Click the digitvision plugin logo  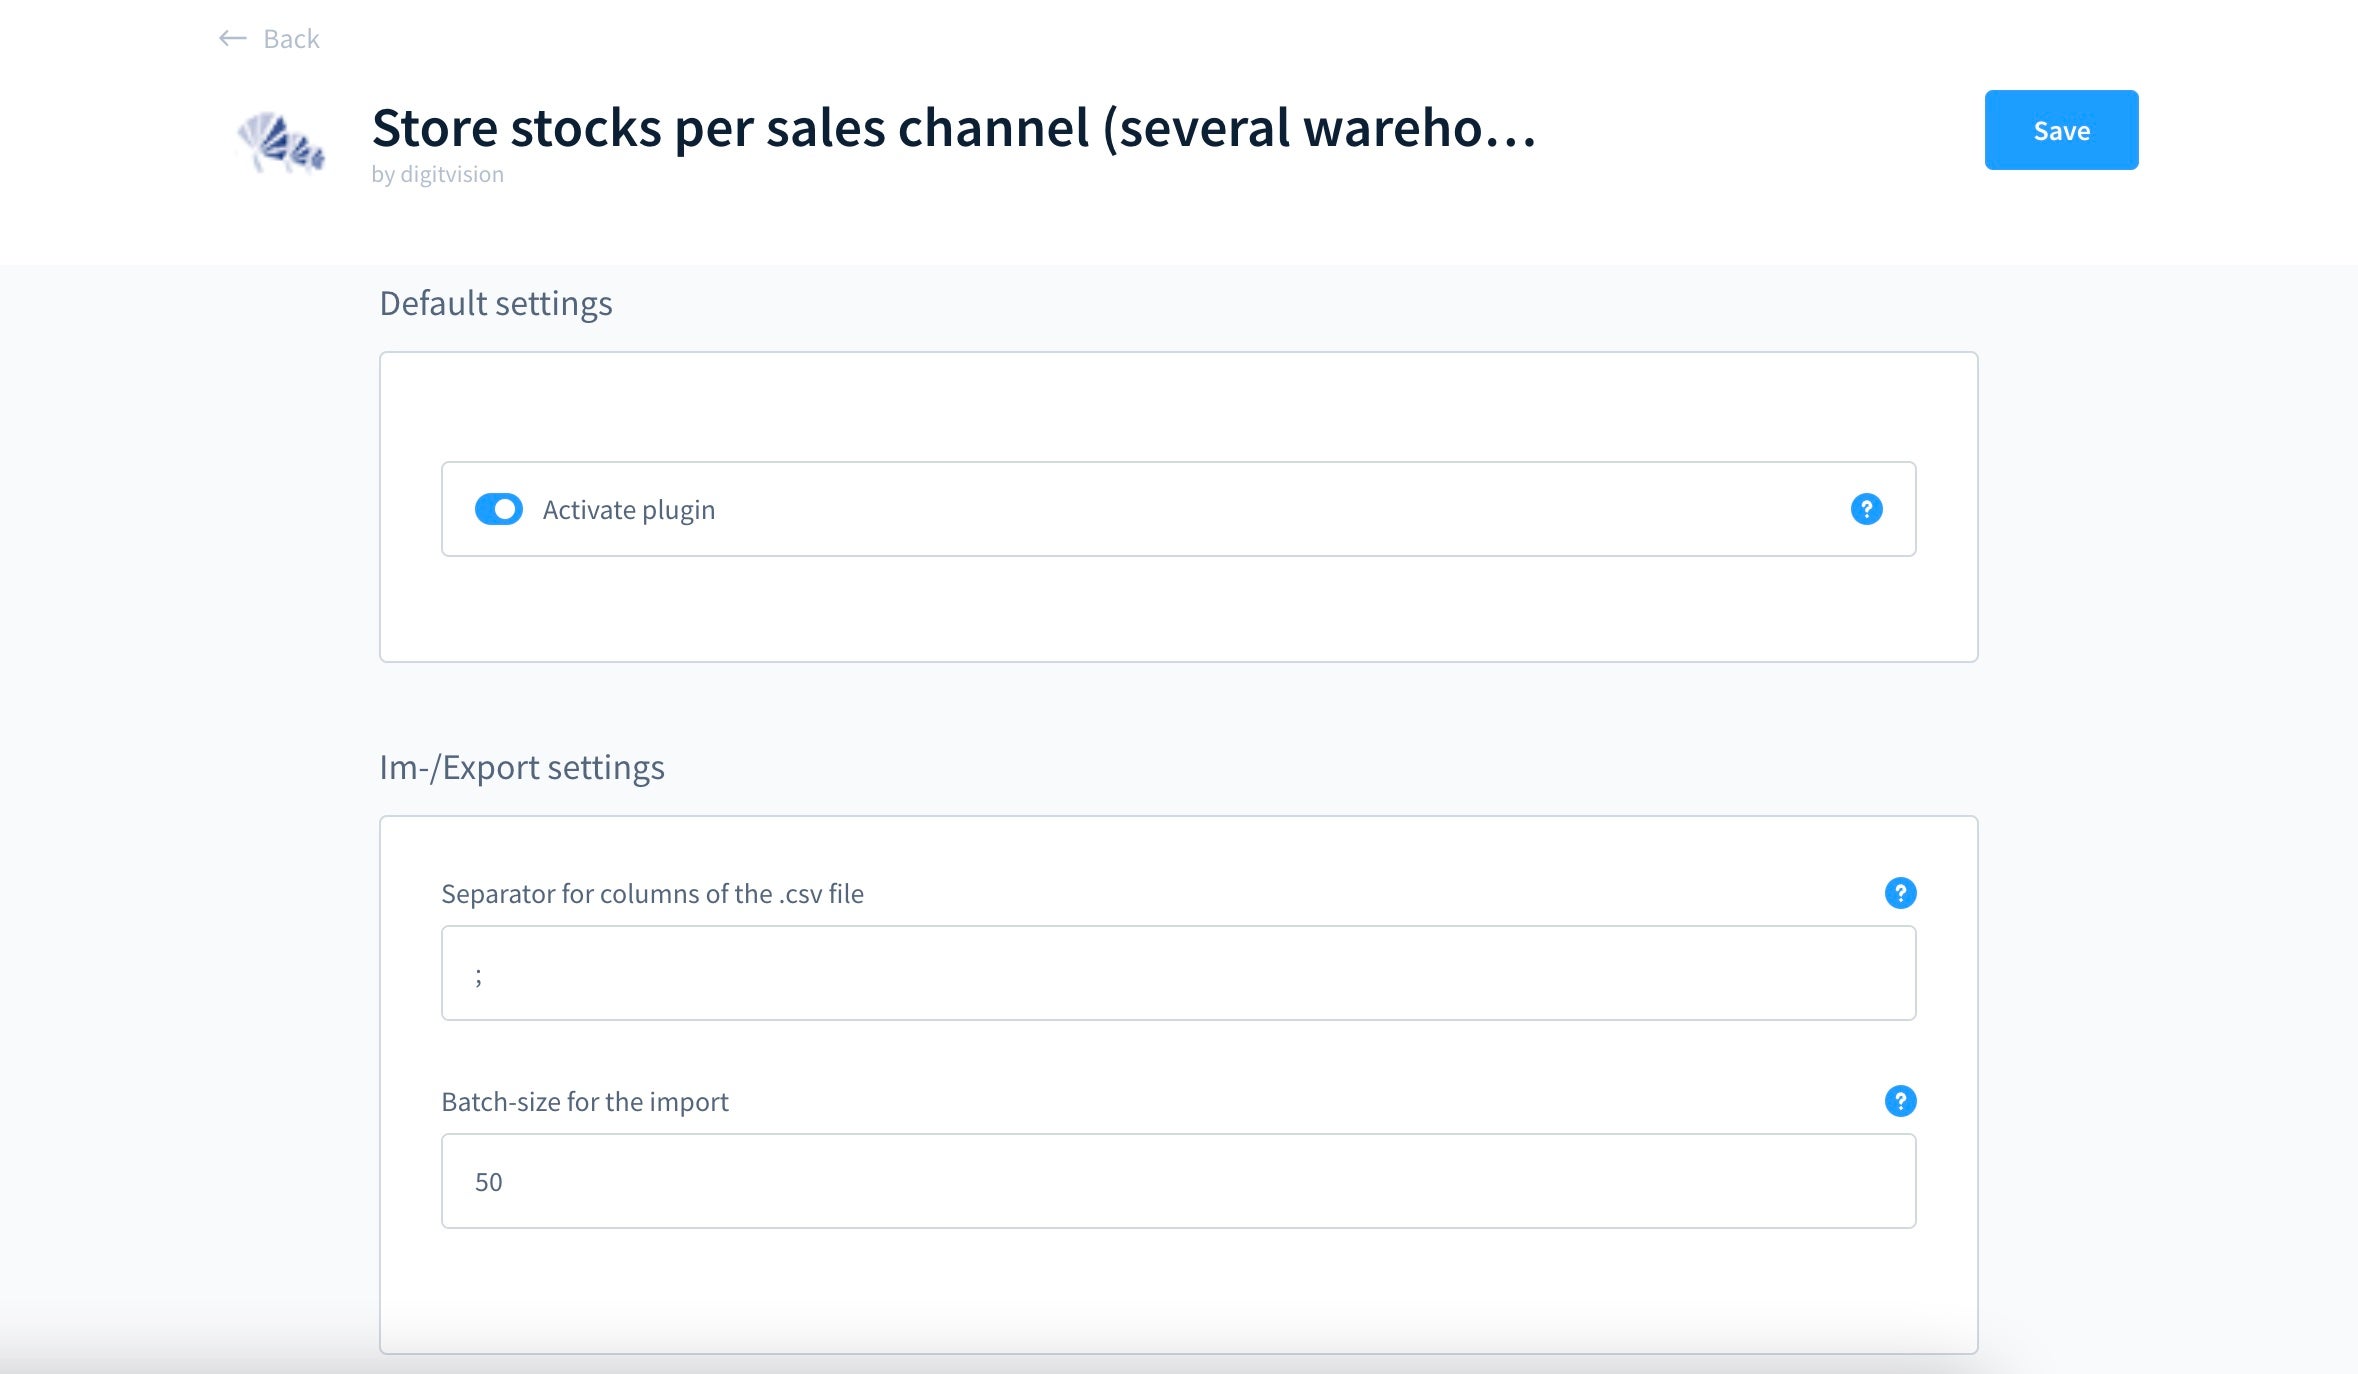pyautogui.click(x=281, y=142)
